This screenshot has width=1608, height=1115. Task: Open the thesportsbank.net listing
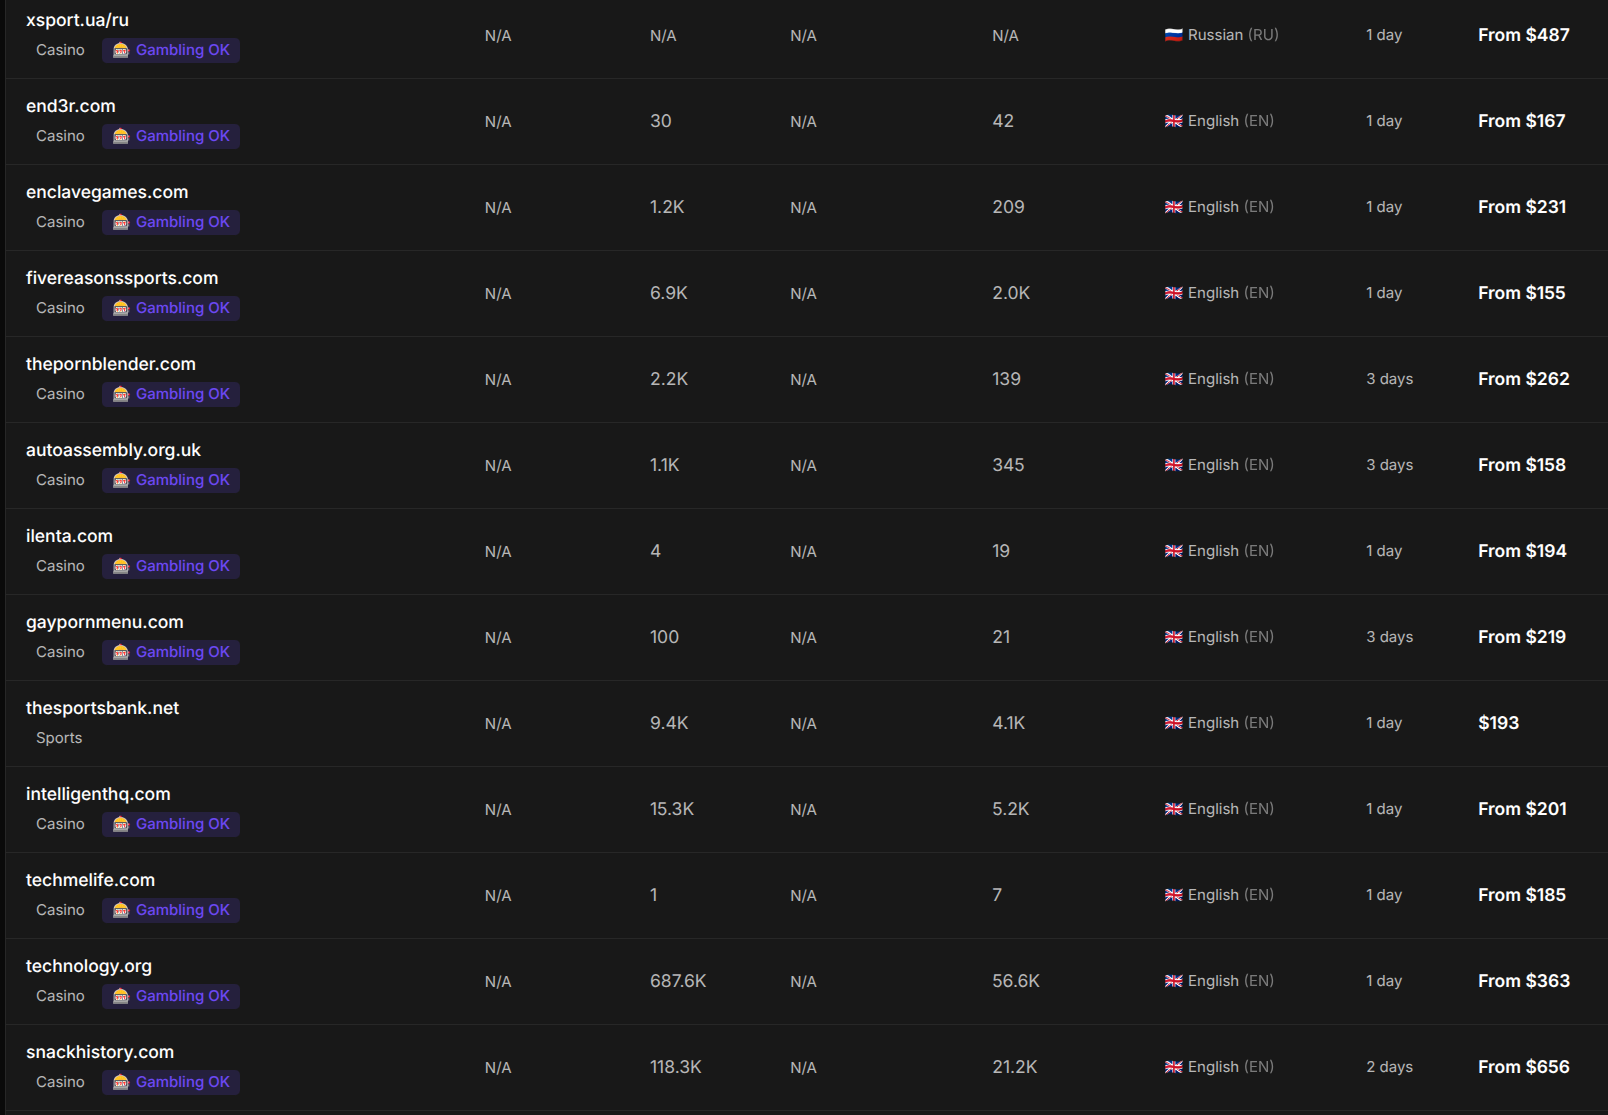pyautogui.click(x=103, y=708)
